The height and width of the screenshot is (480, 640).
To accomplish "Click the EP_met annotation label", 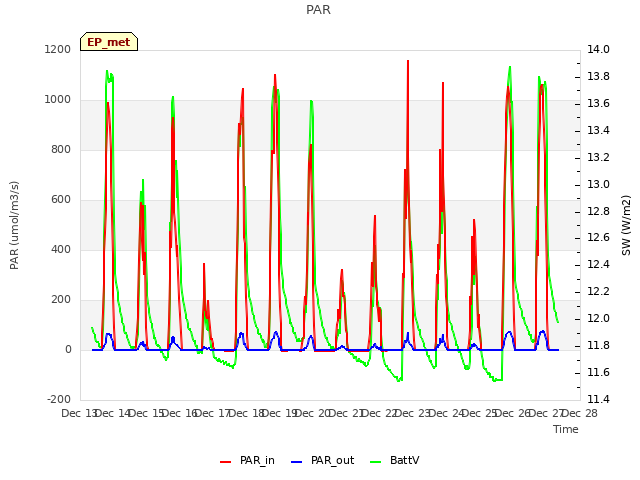I will pyautogui.click(x=109, y=42).
